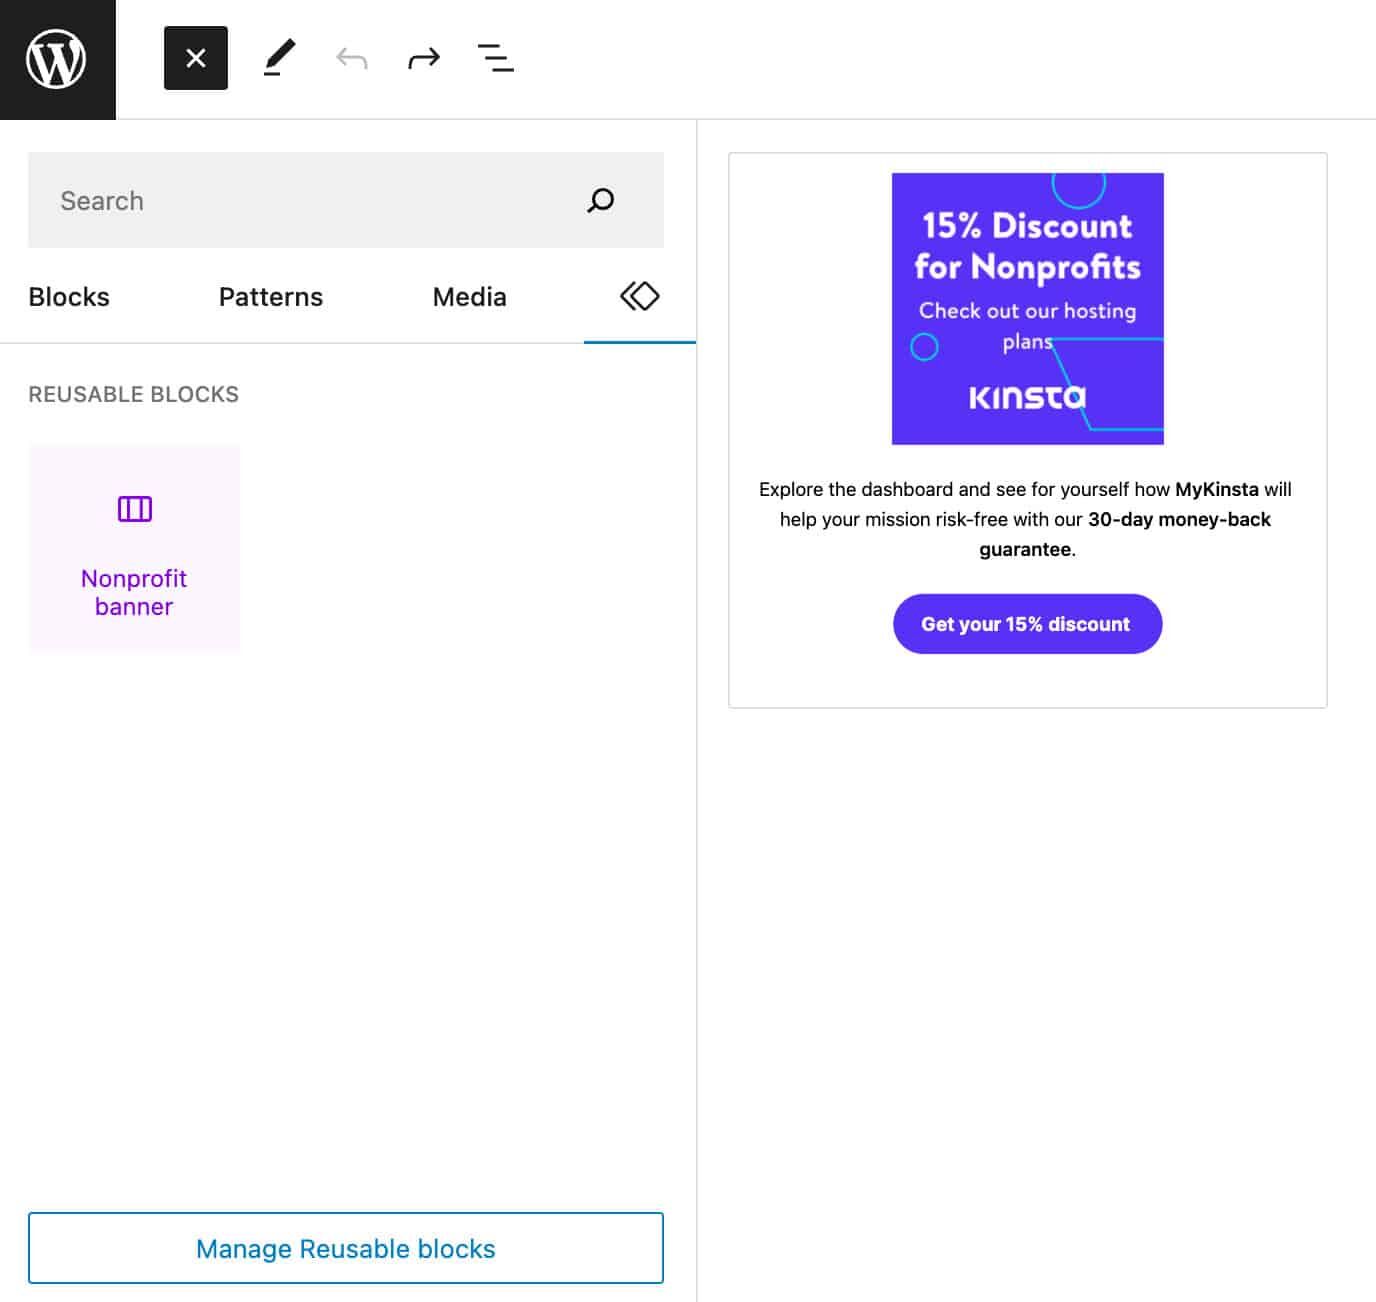1376x1302 pixels.
Task: Redo the last undone change
Action: point(424,59)
